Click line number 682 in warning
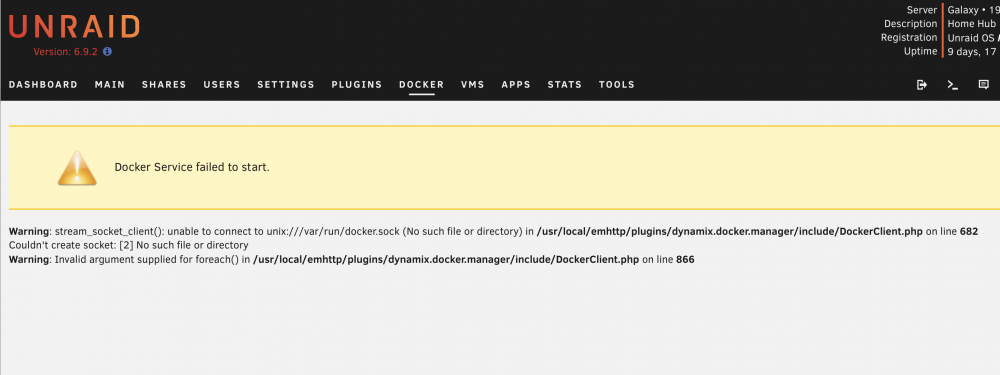 [x=969, y=232]
